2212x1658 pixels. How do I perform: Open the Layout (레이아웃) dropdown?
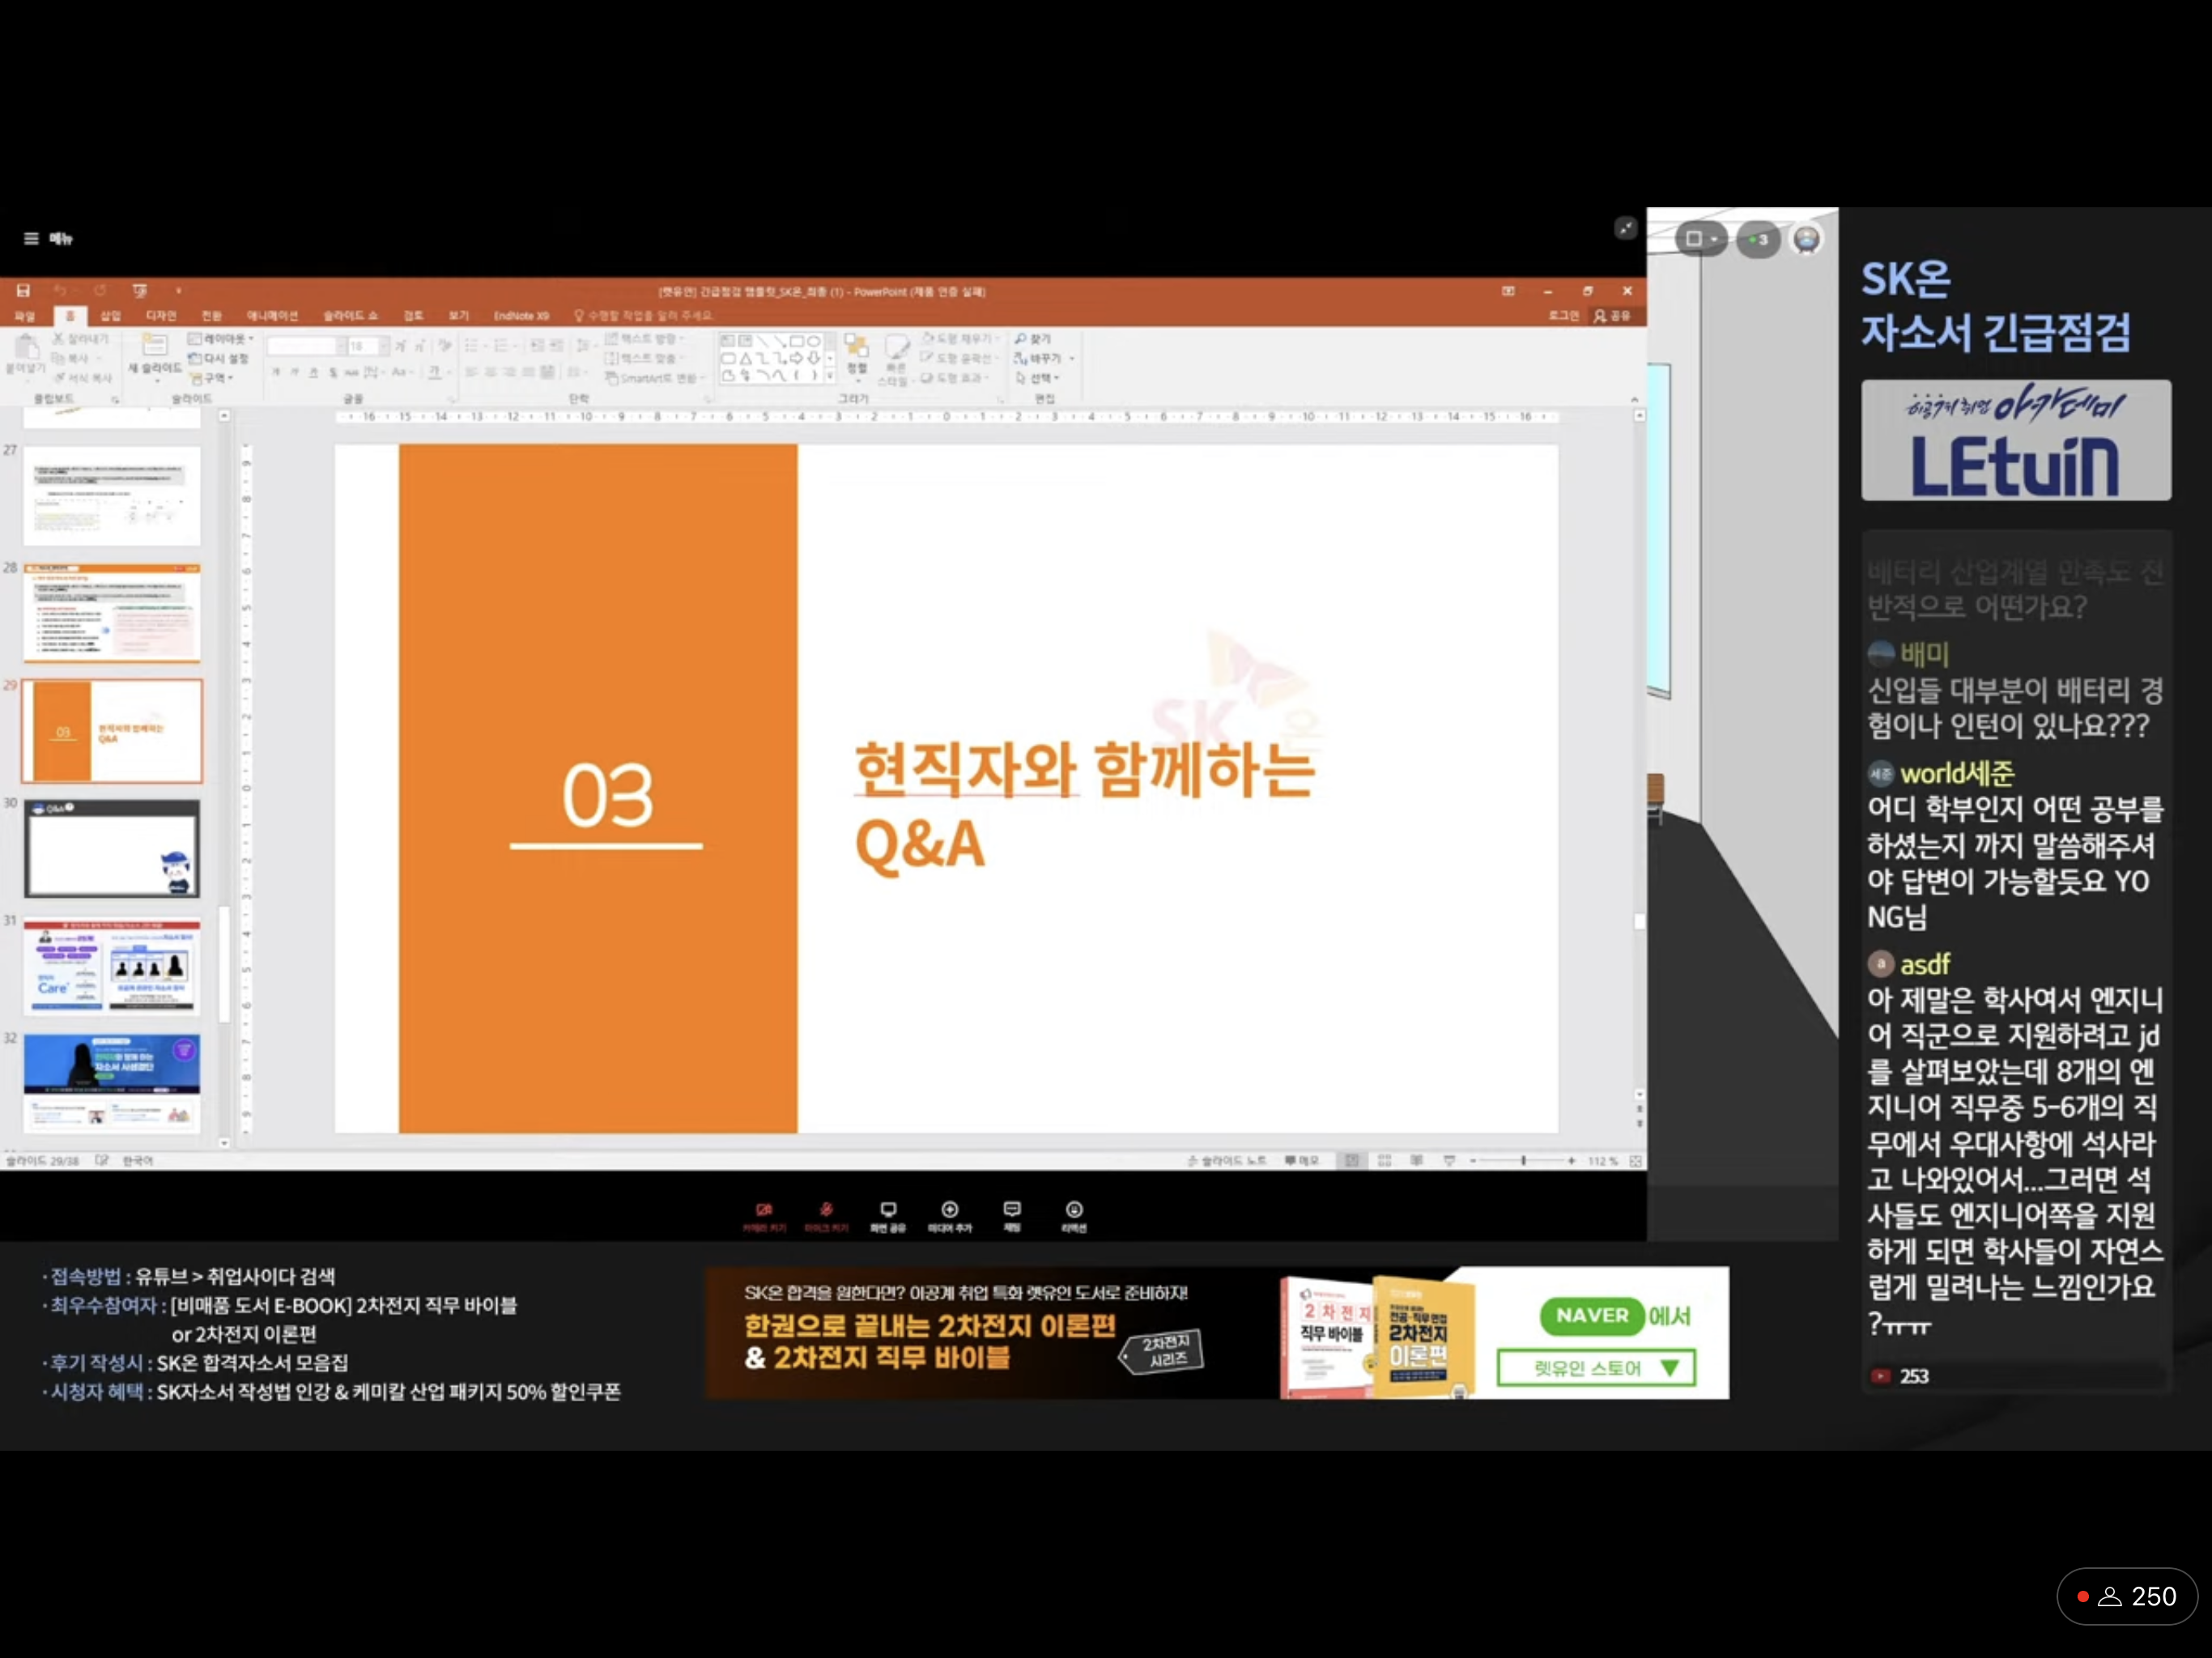[221, 339]
